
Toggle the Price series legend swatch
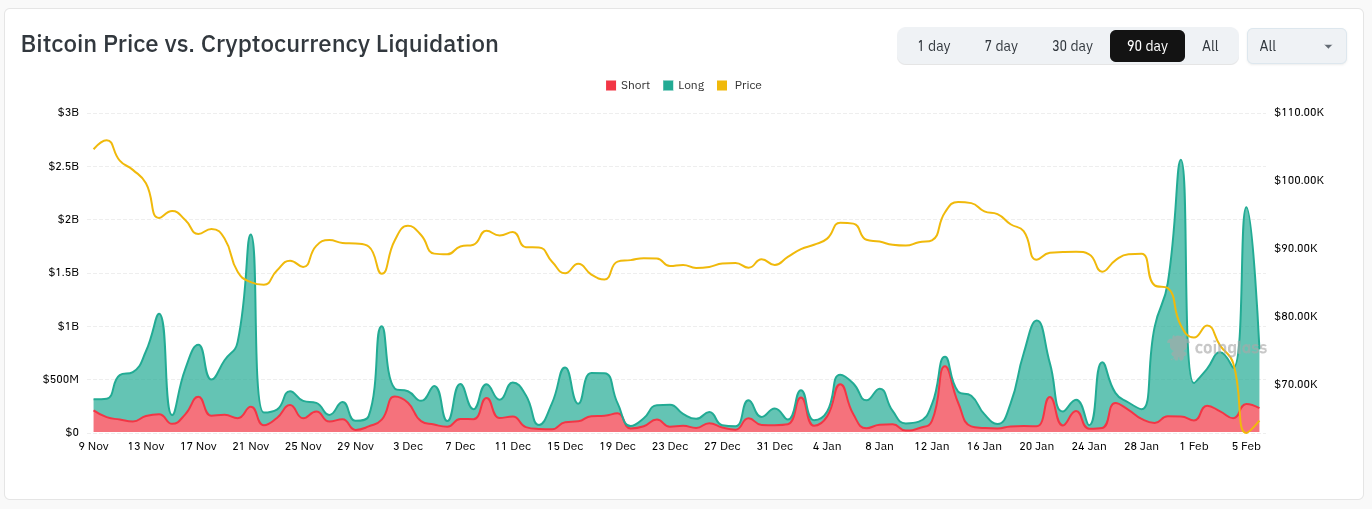723,86
